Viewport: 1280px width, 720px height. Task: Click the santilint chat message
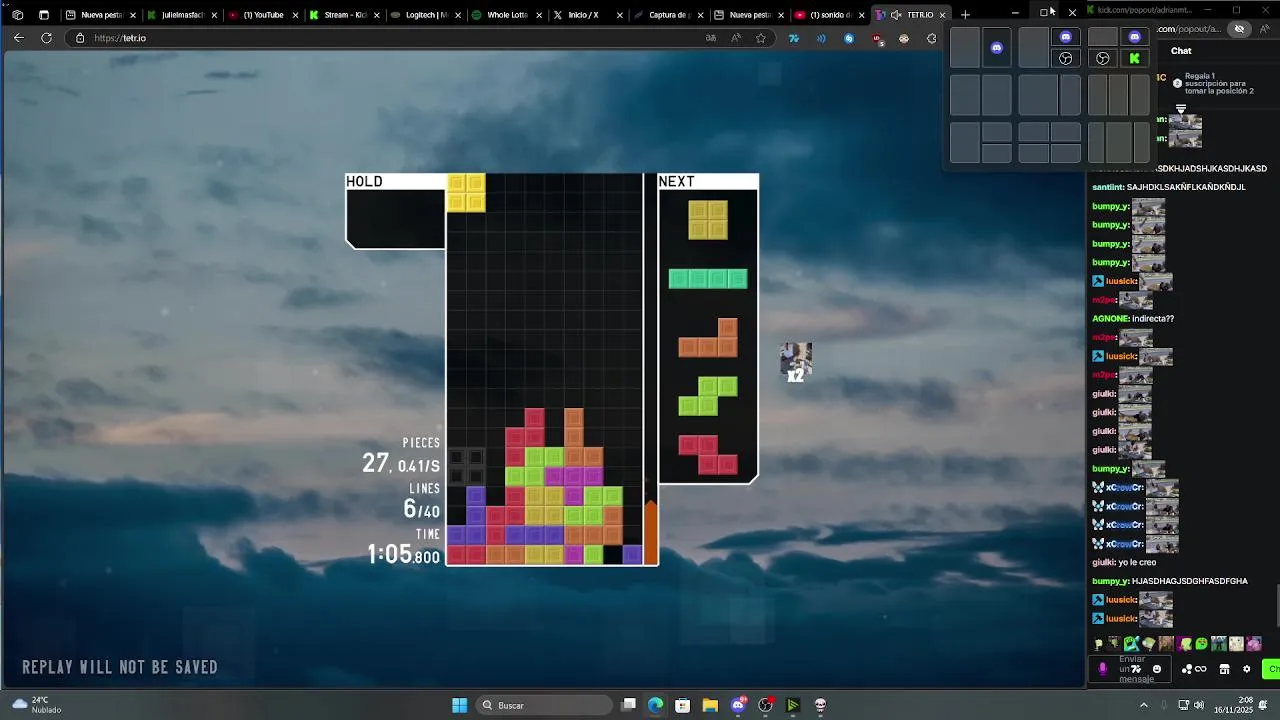(1169, 187)
